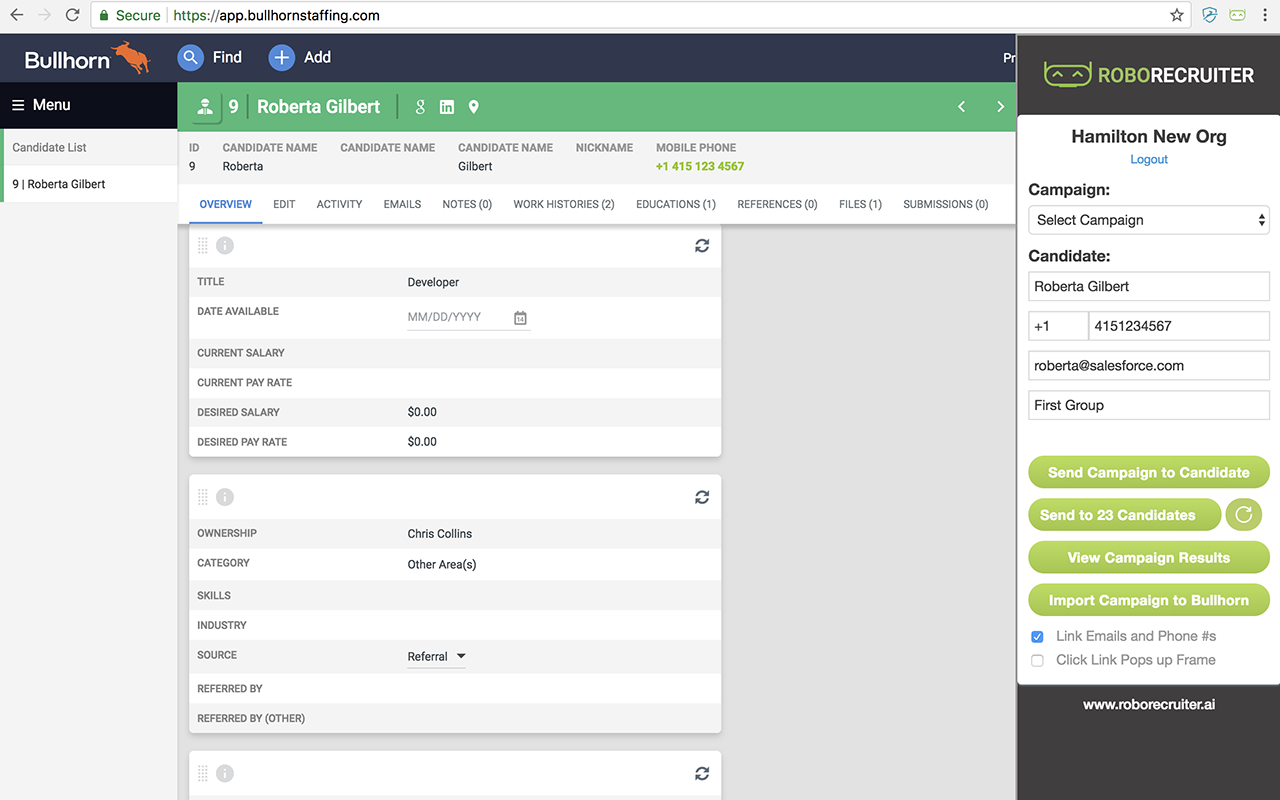Click the Find magnifier icon
Viewport: 1280px width, 800px height.
(191, 58)
